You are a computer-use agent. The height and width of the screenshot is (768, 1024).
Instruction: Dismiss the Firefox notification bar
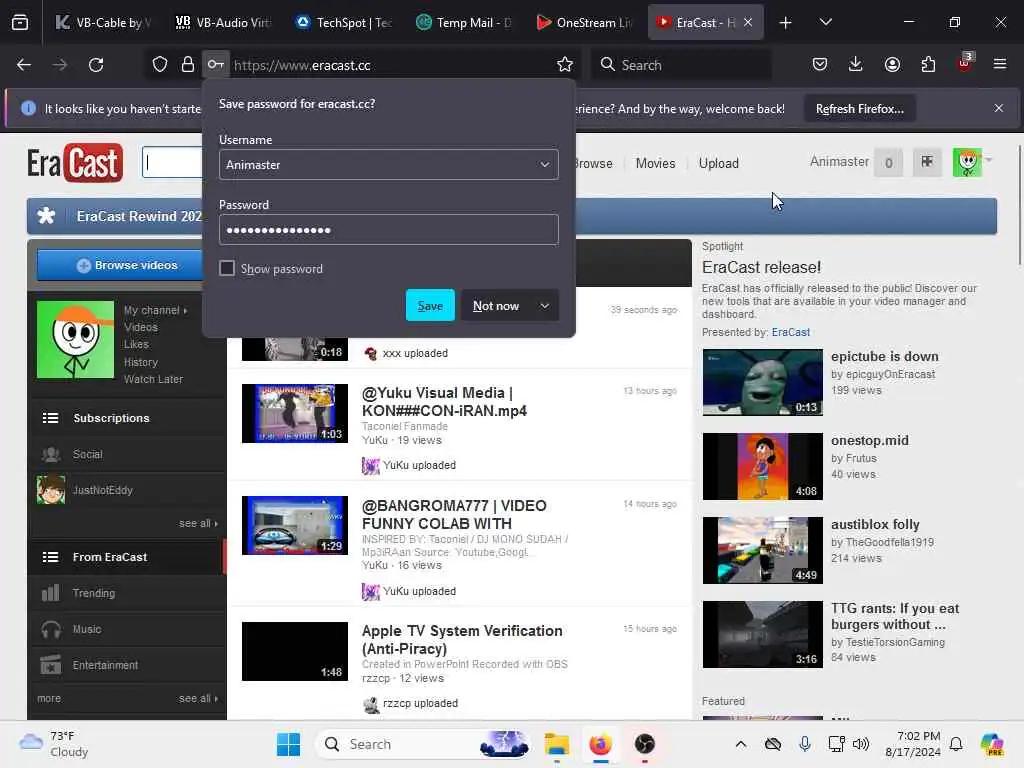pos(999,108)
